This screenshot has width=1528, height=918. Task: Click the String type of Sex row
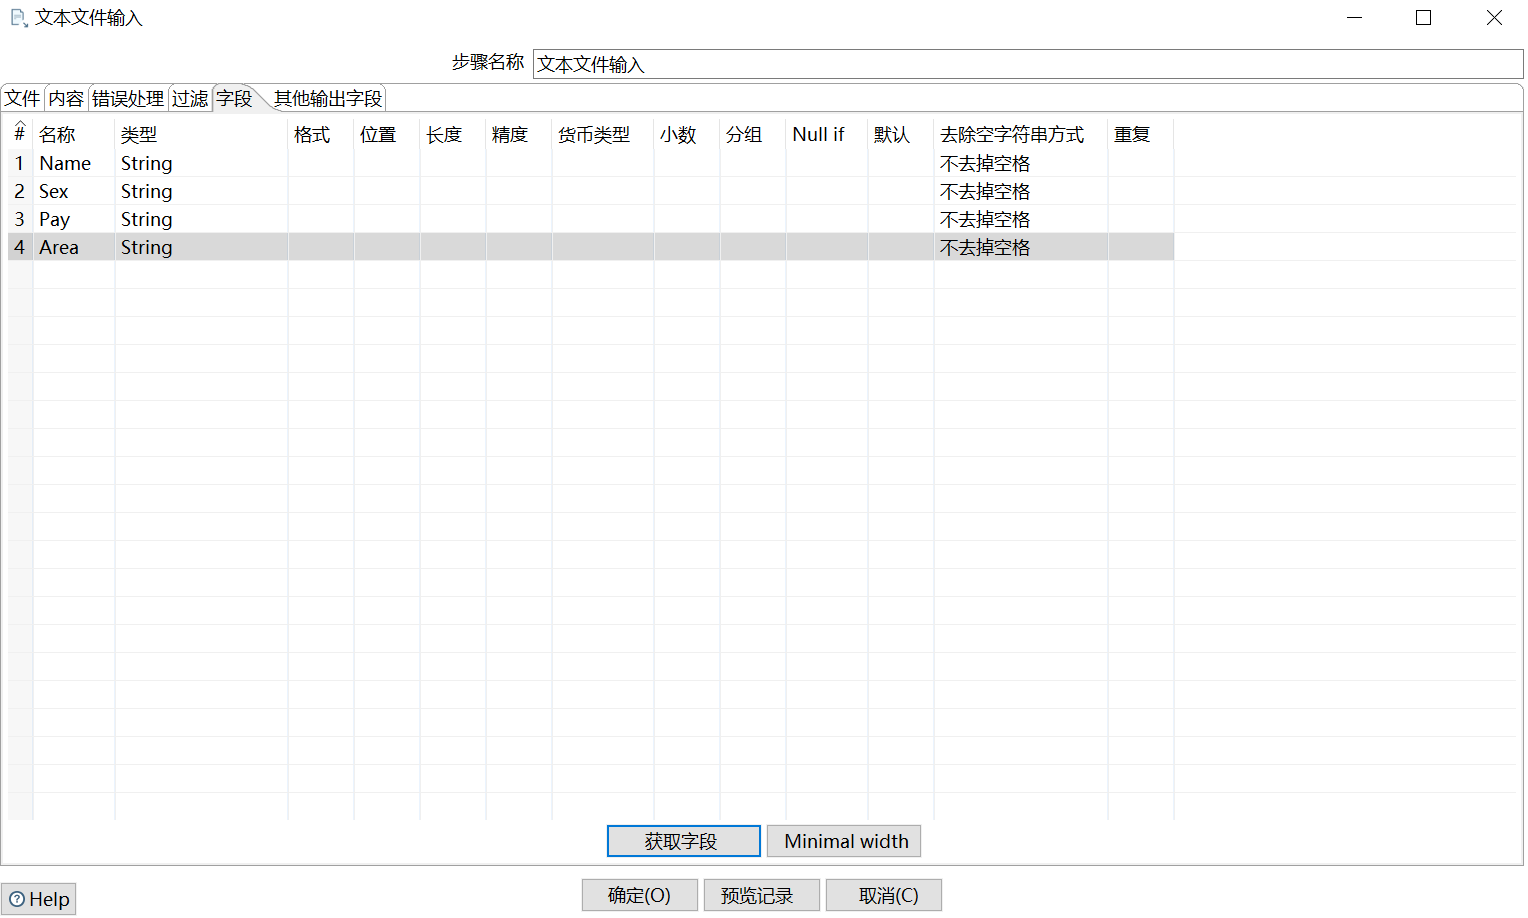pyautogui.click(x=201, y=191)
